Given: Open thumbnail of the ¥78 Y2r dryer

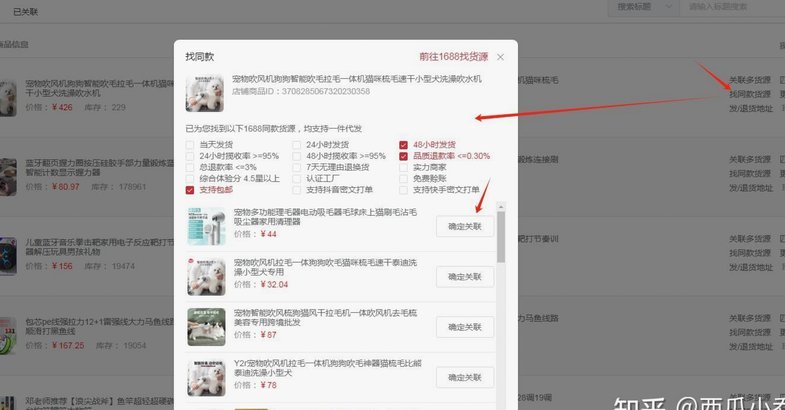Looking at the screenshot, I should tap(206, 377).
